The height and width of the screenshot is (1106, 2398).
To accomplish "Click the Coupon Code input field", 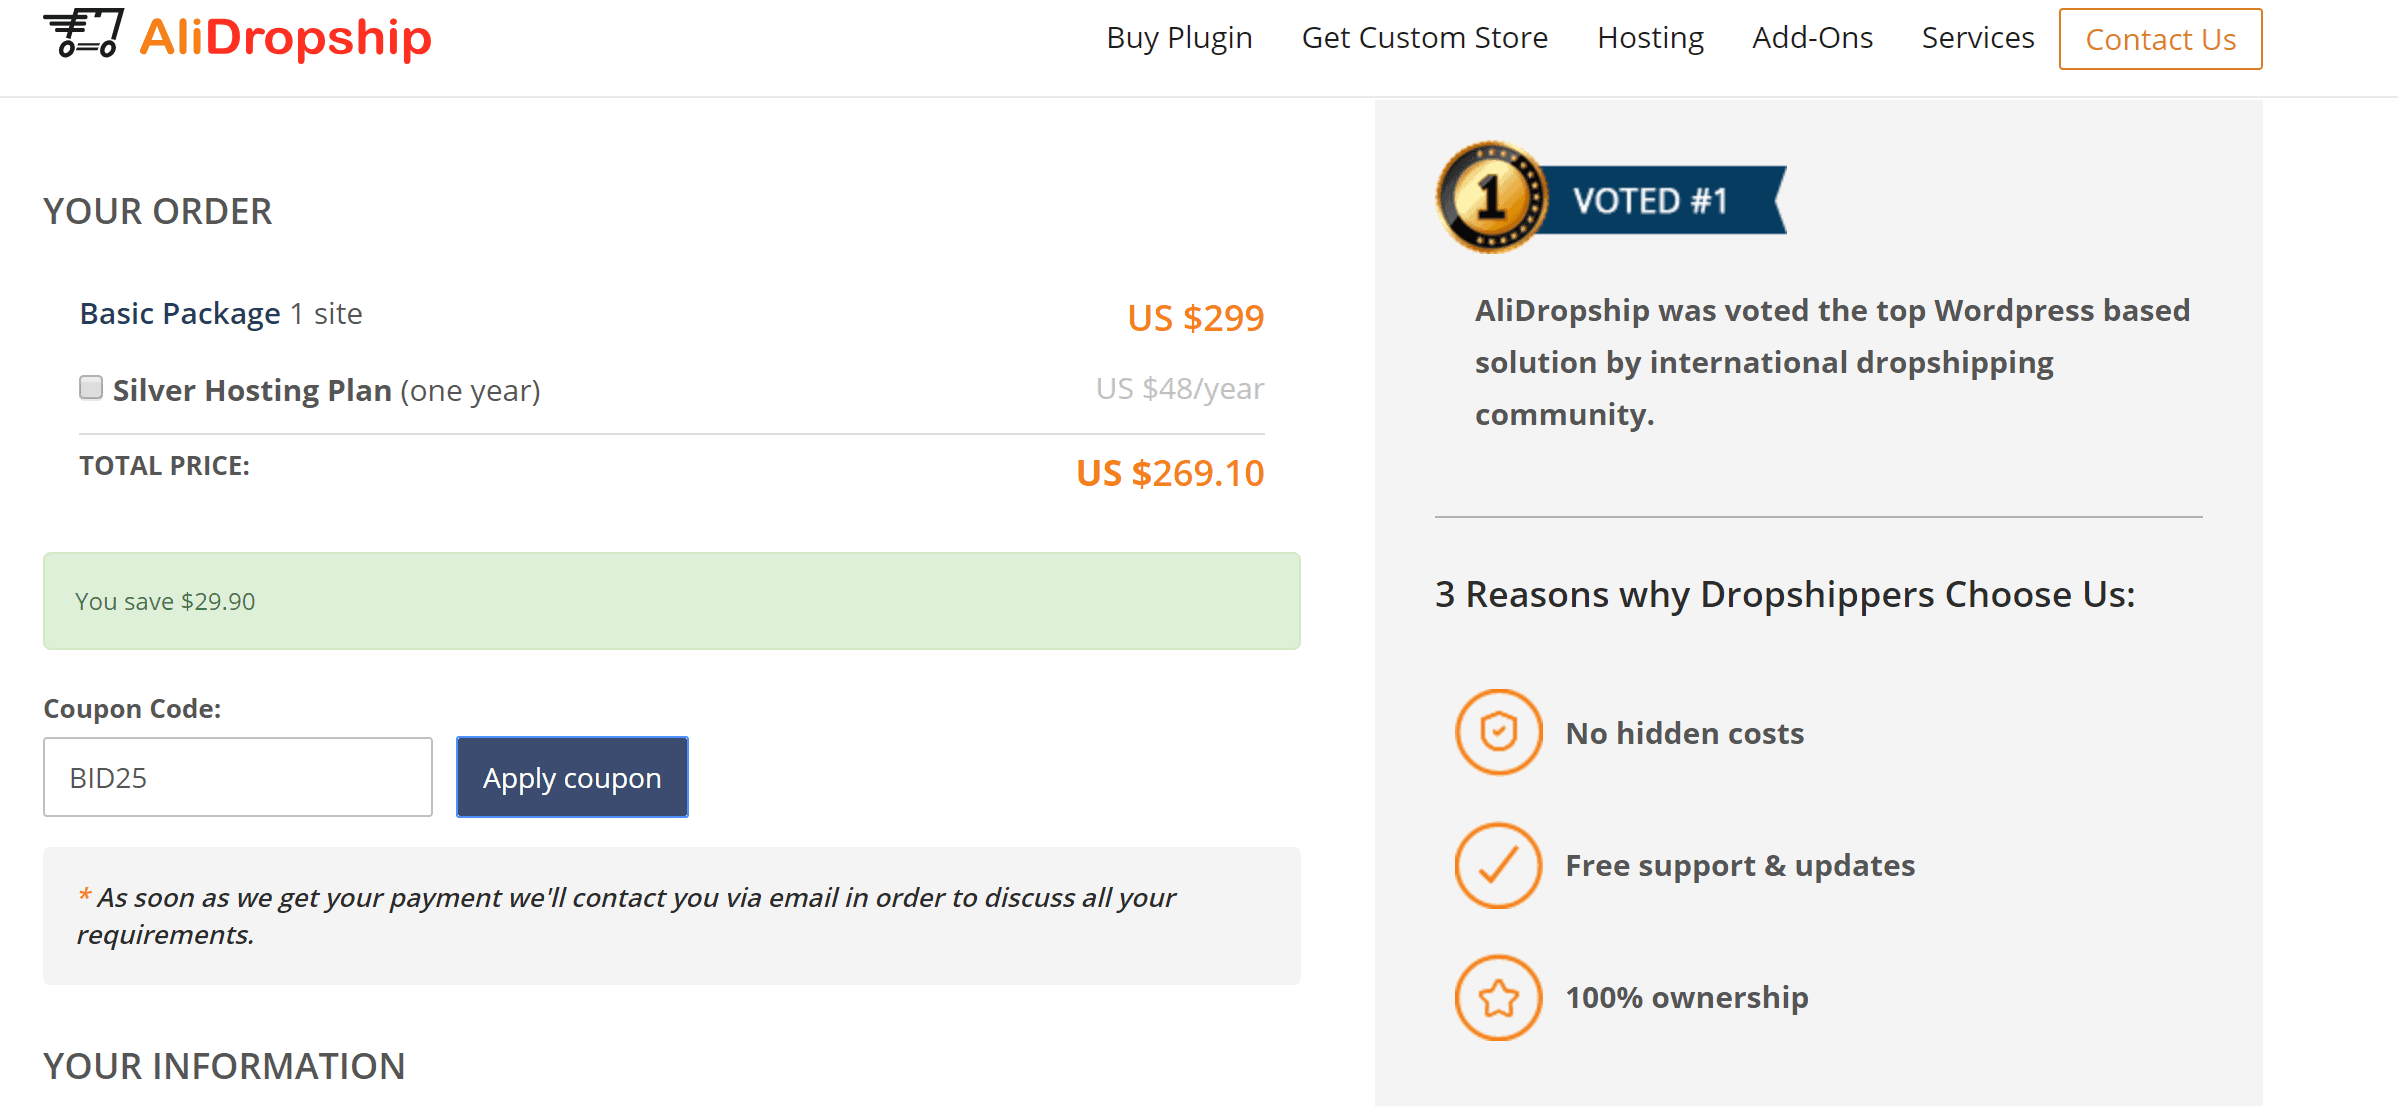I will 238,777.
